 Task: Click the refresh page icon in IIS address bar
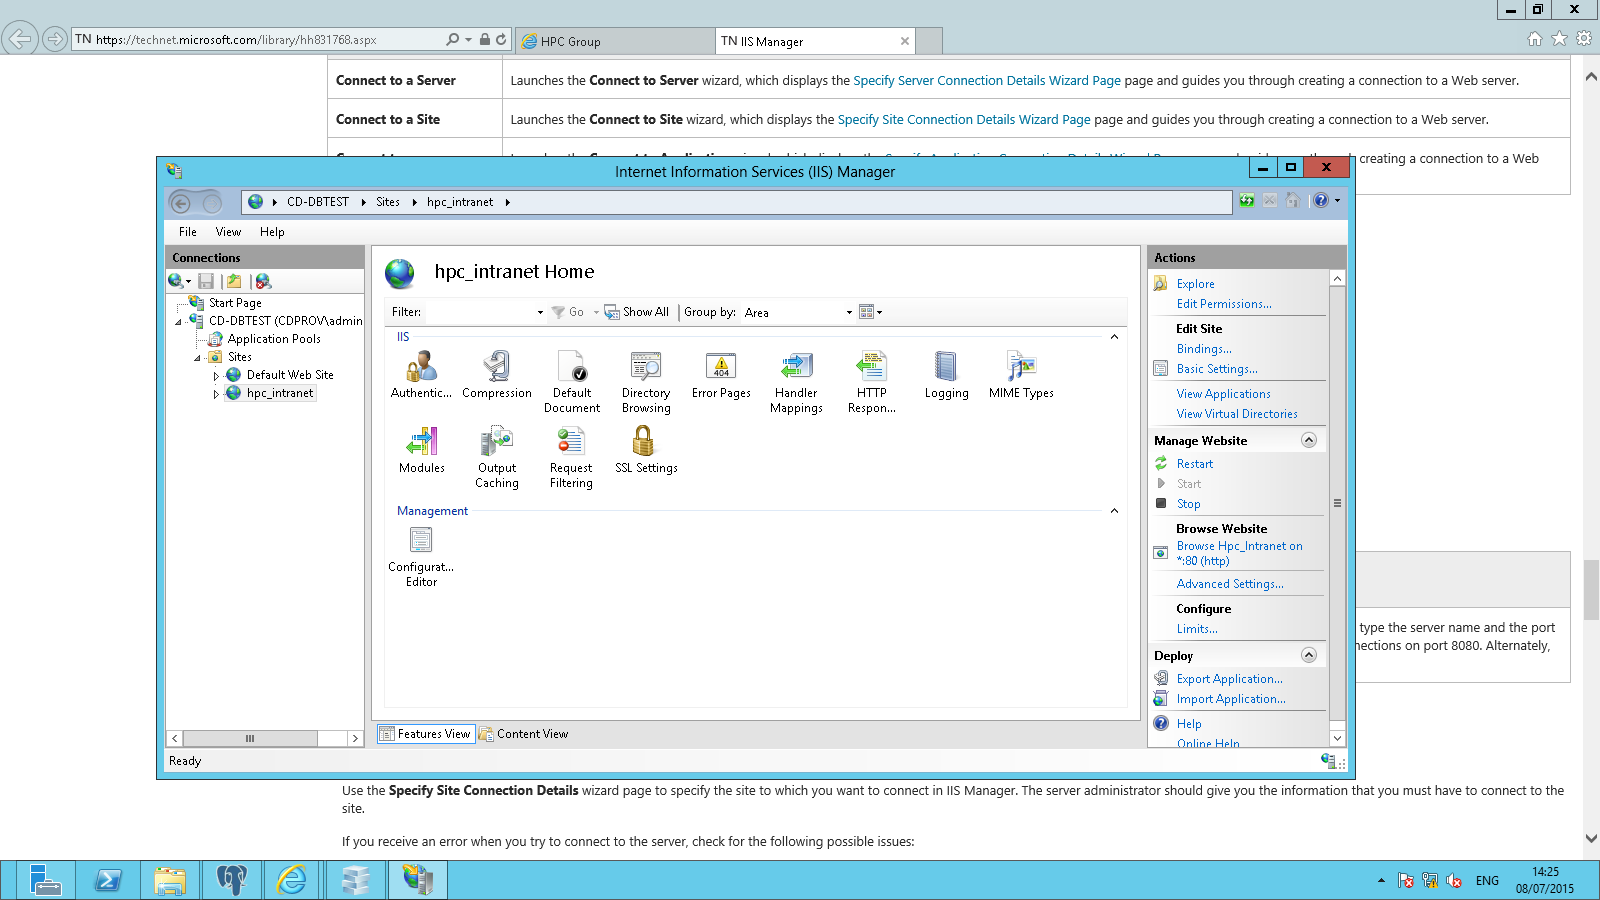(x=1247, y=201)
